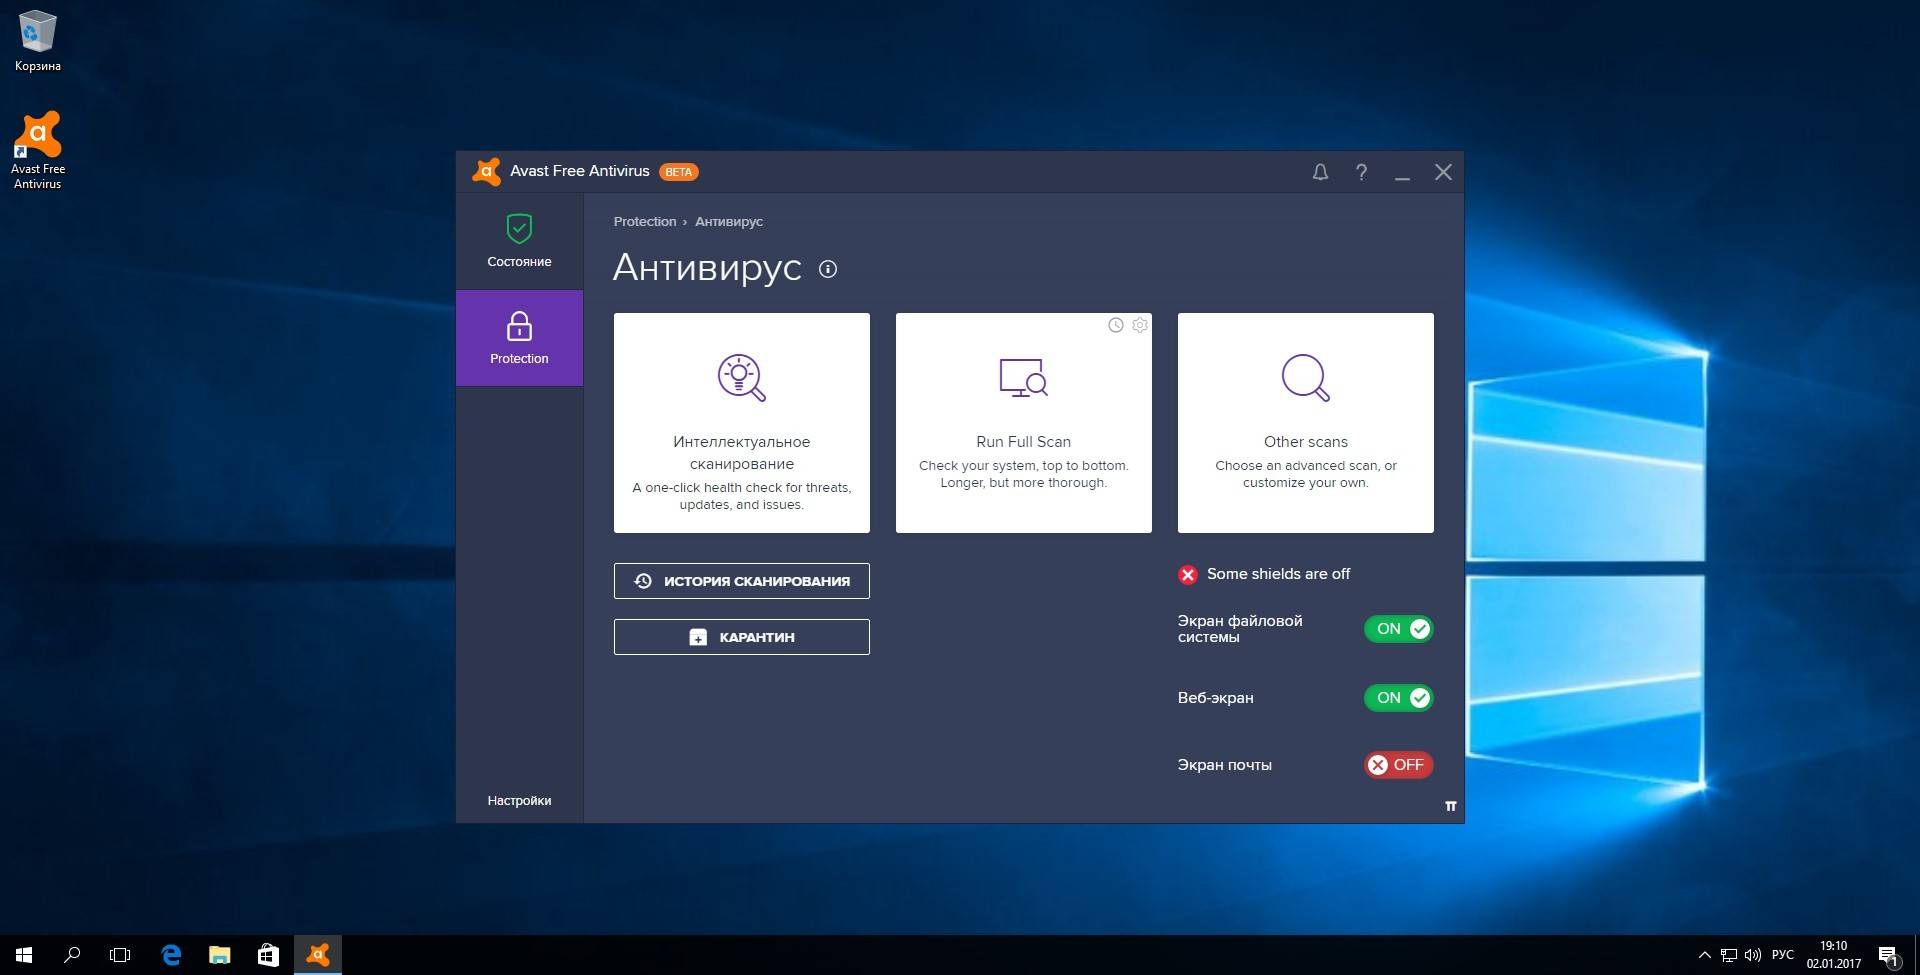Open Task View on the taskbar
Screen dimensions: 1920x975
click(x=120, y=955)
